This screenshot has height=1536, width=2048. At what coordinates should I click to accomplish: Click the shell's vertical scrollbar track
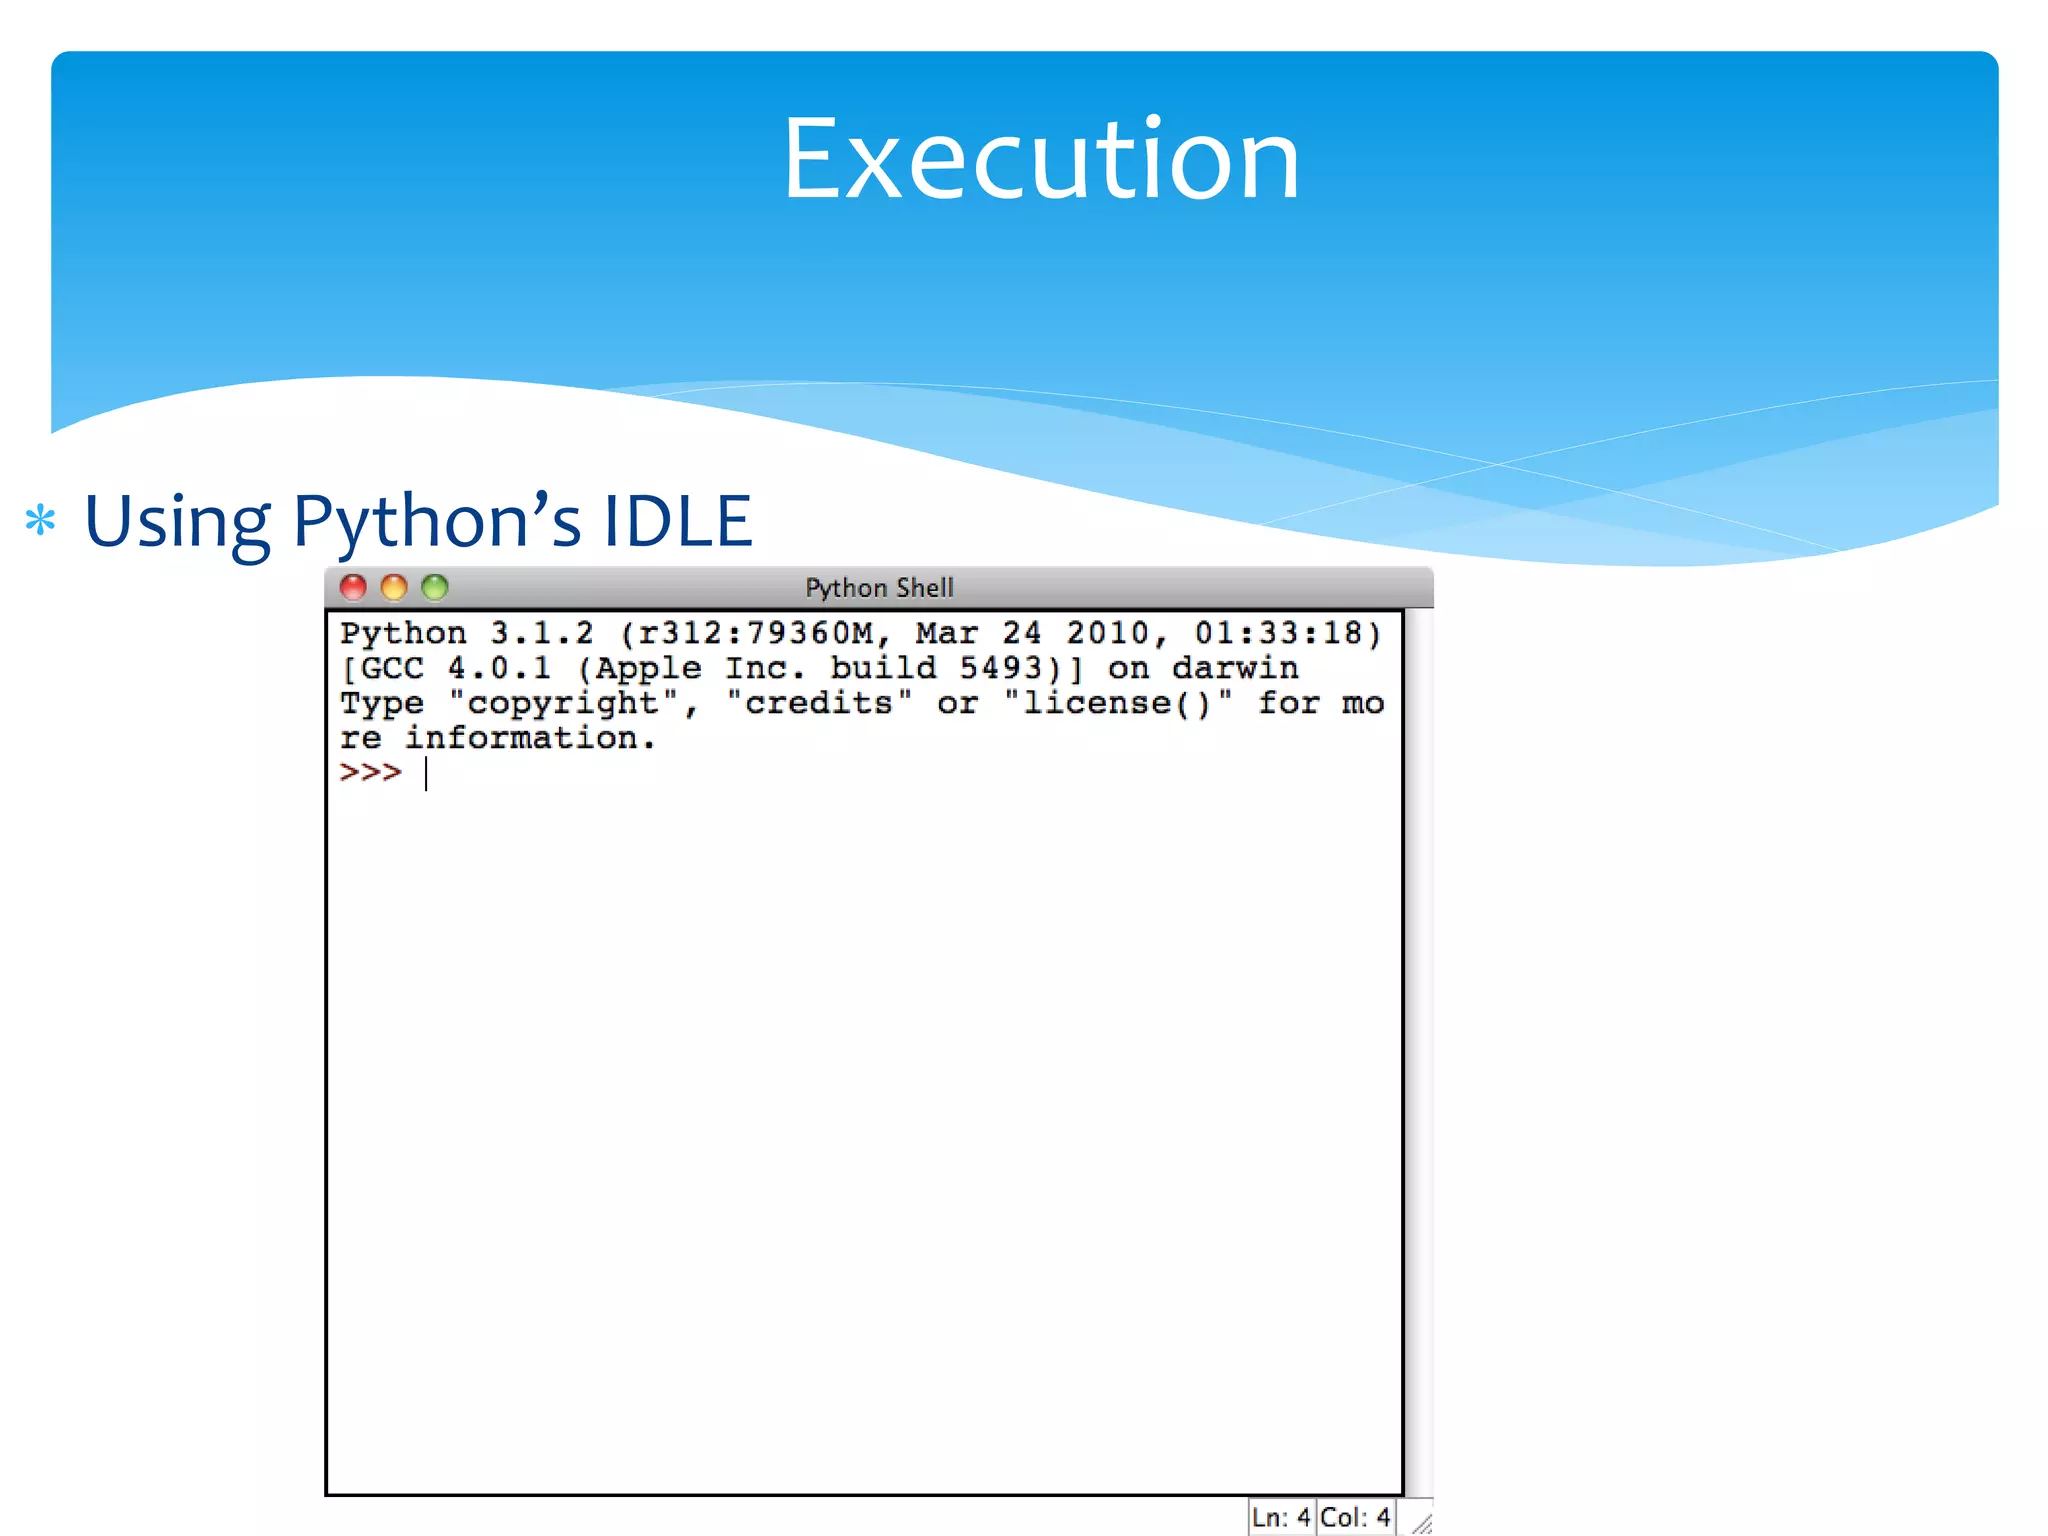(x=1419, y=1050)
